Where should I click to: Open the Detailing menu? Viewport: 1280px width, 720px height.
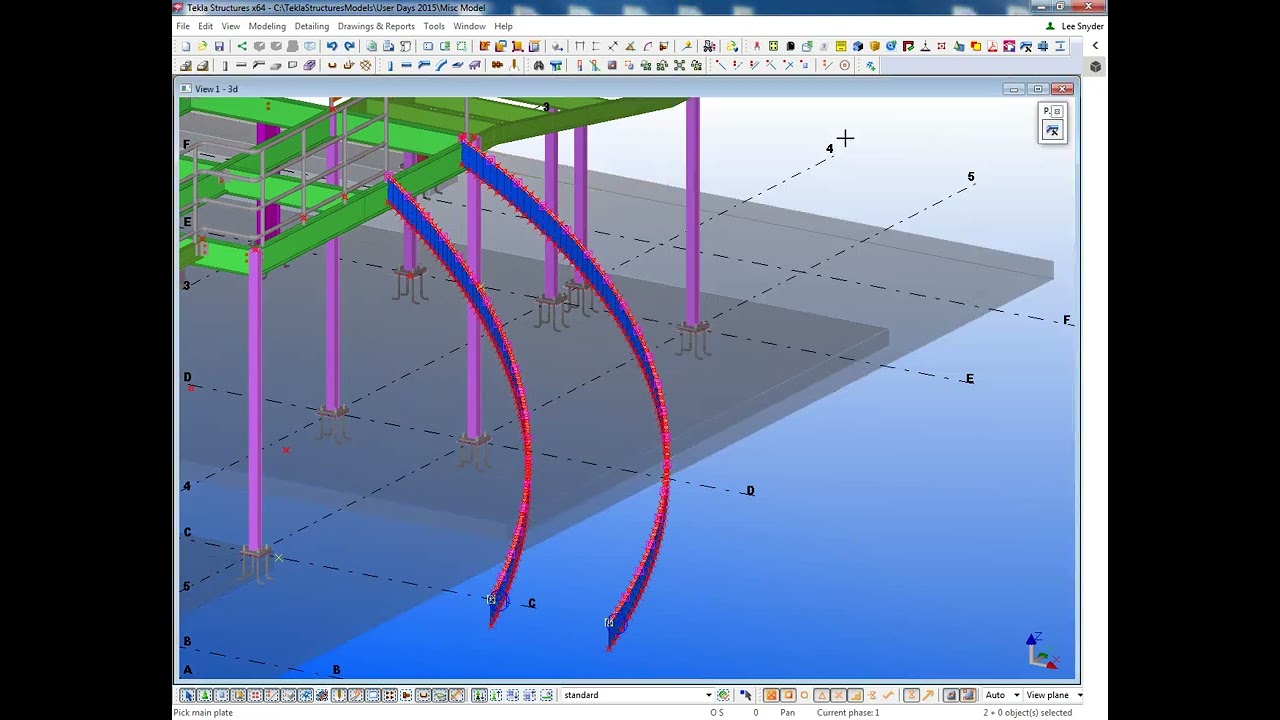click(312, 26)
